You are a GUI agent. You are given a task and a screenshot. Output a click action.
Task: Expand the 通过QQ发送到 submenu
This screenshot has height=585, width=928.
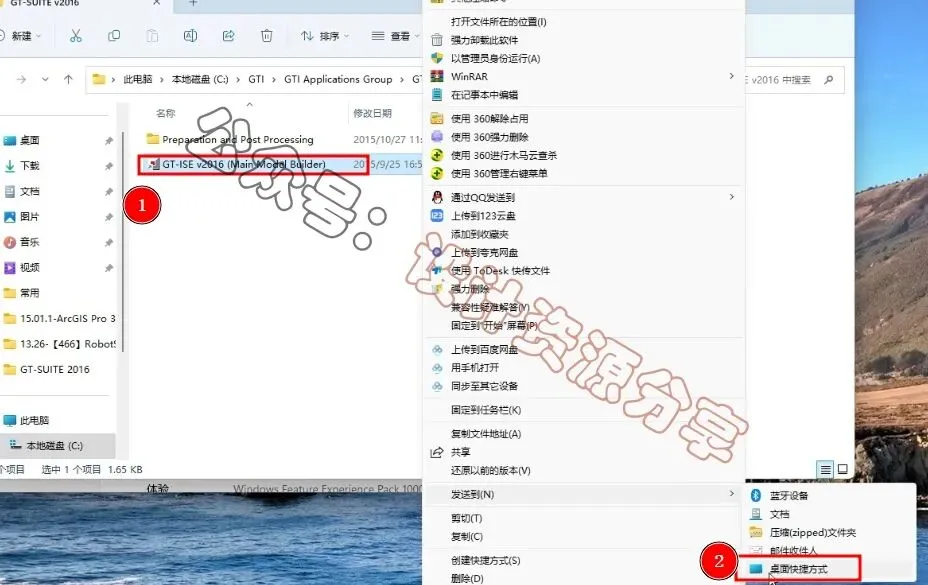[x=585, y=197]
